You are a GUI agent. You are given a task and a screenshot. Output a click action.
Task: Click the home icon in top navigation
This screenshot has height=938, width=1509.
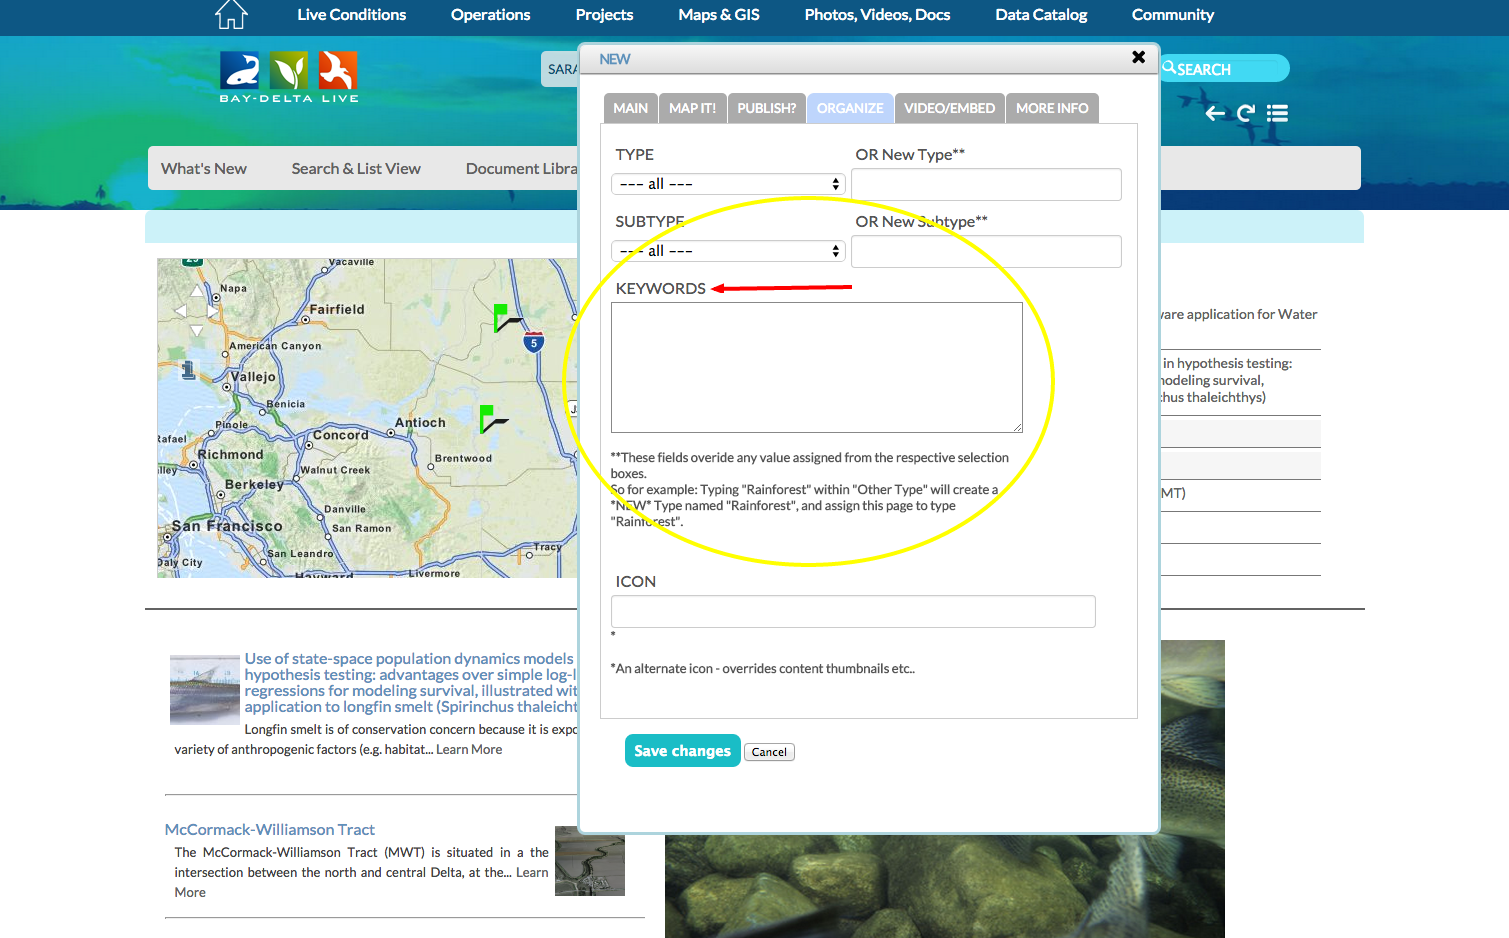click(x=231, y=15)
